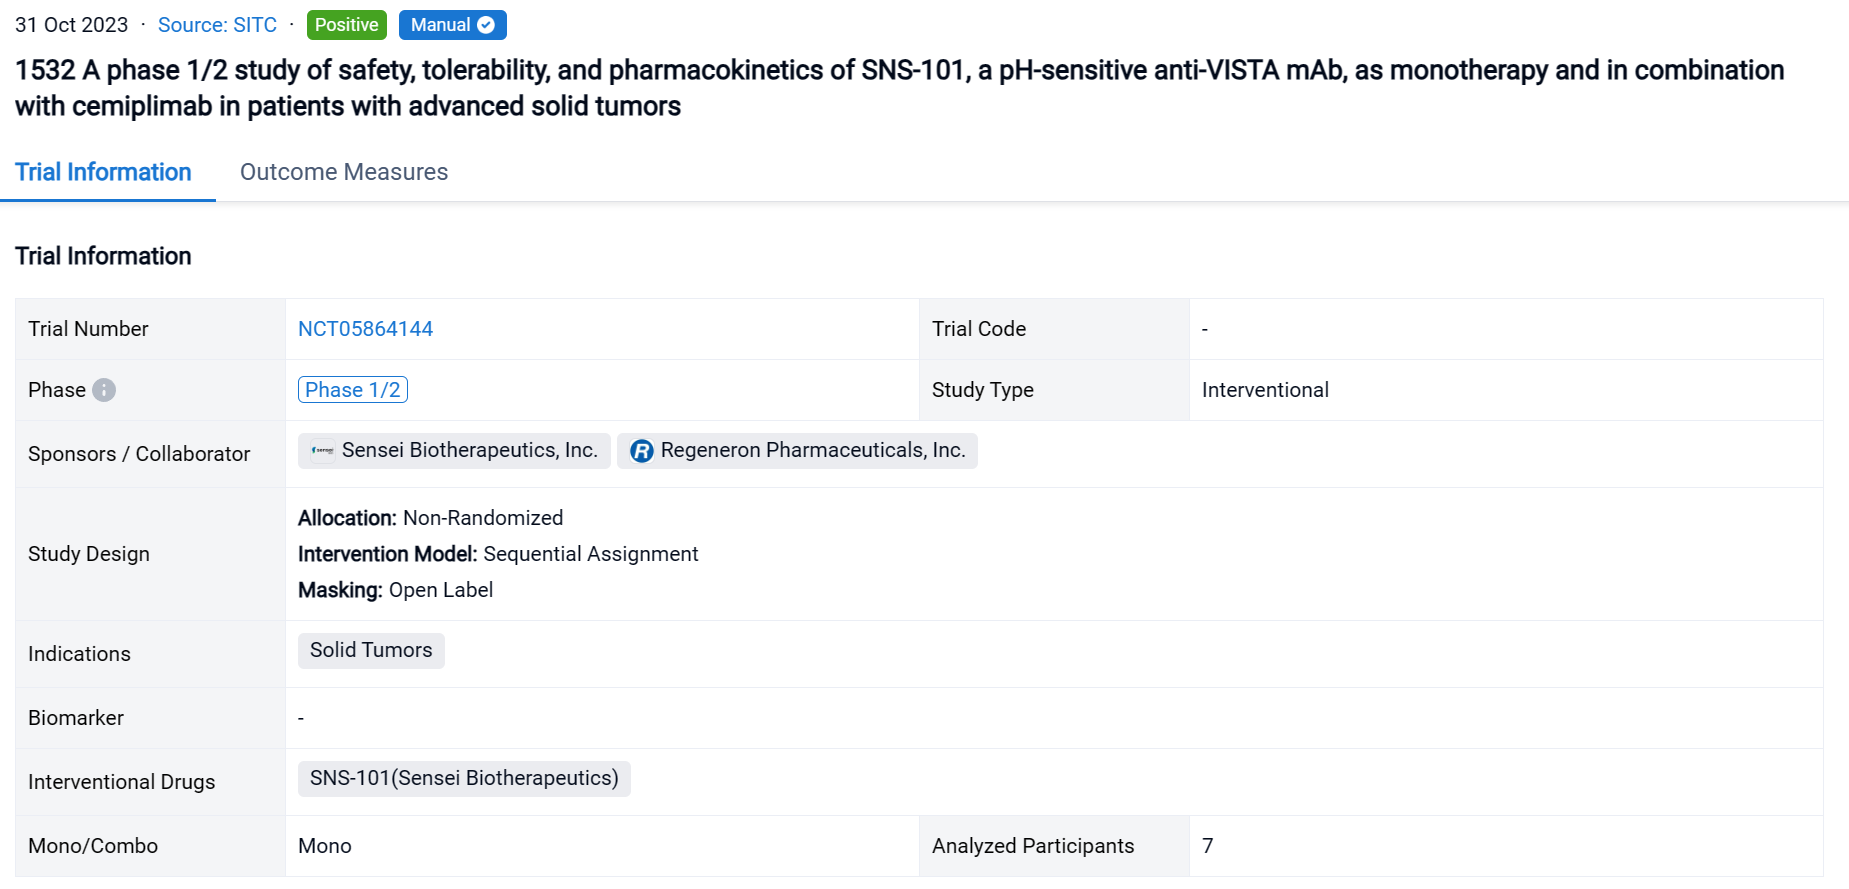Click the Manual badge

[x=441, y=25]
